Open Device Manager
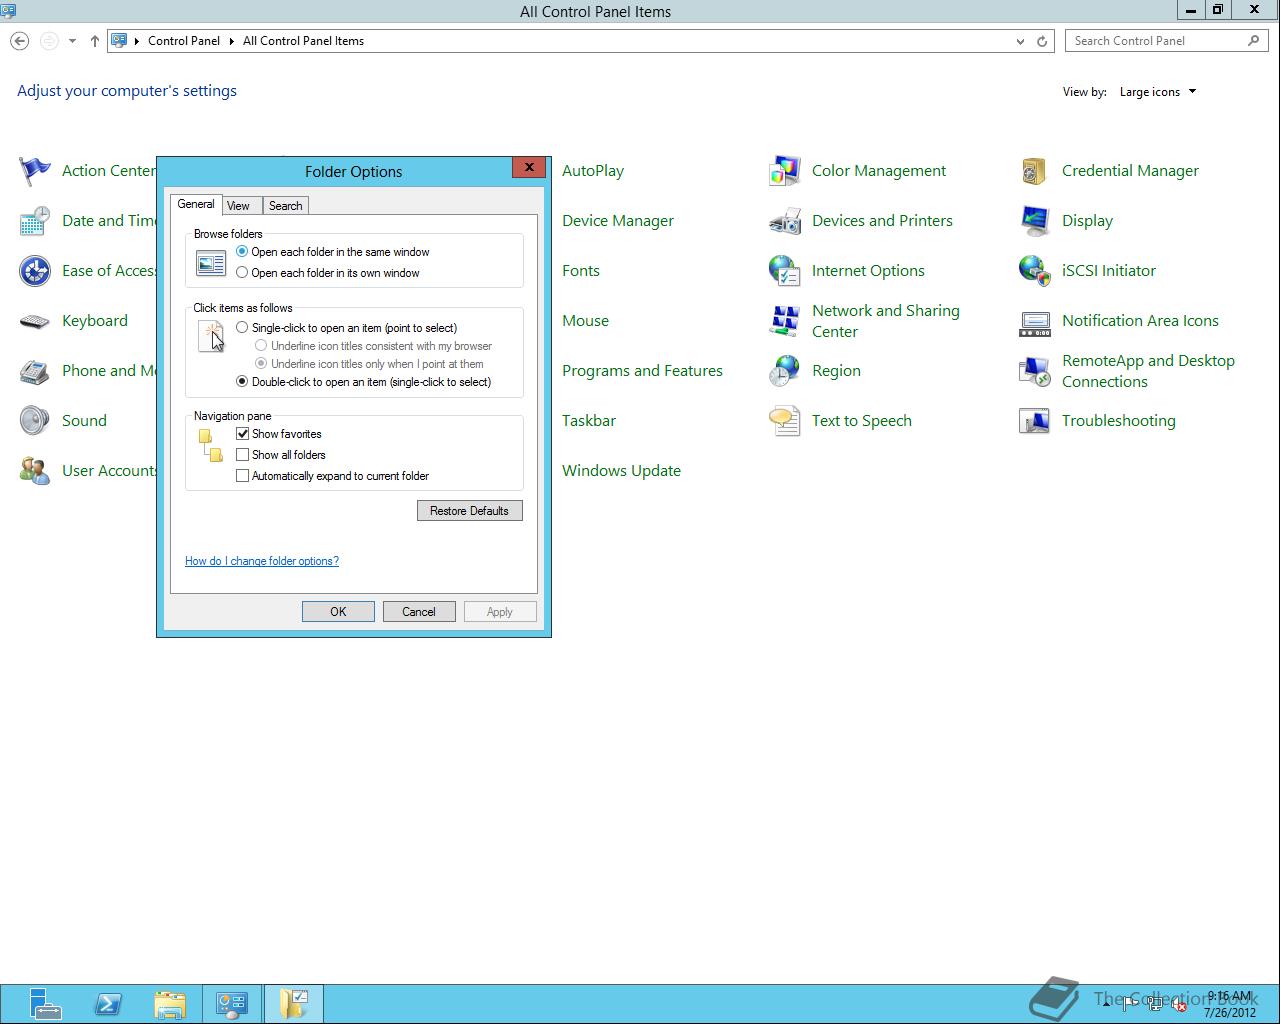Viewport: 1280px width, 1024px height. (x=618, y=221)
